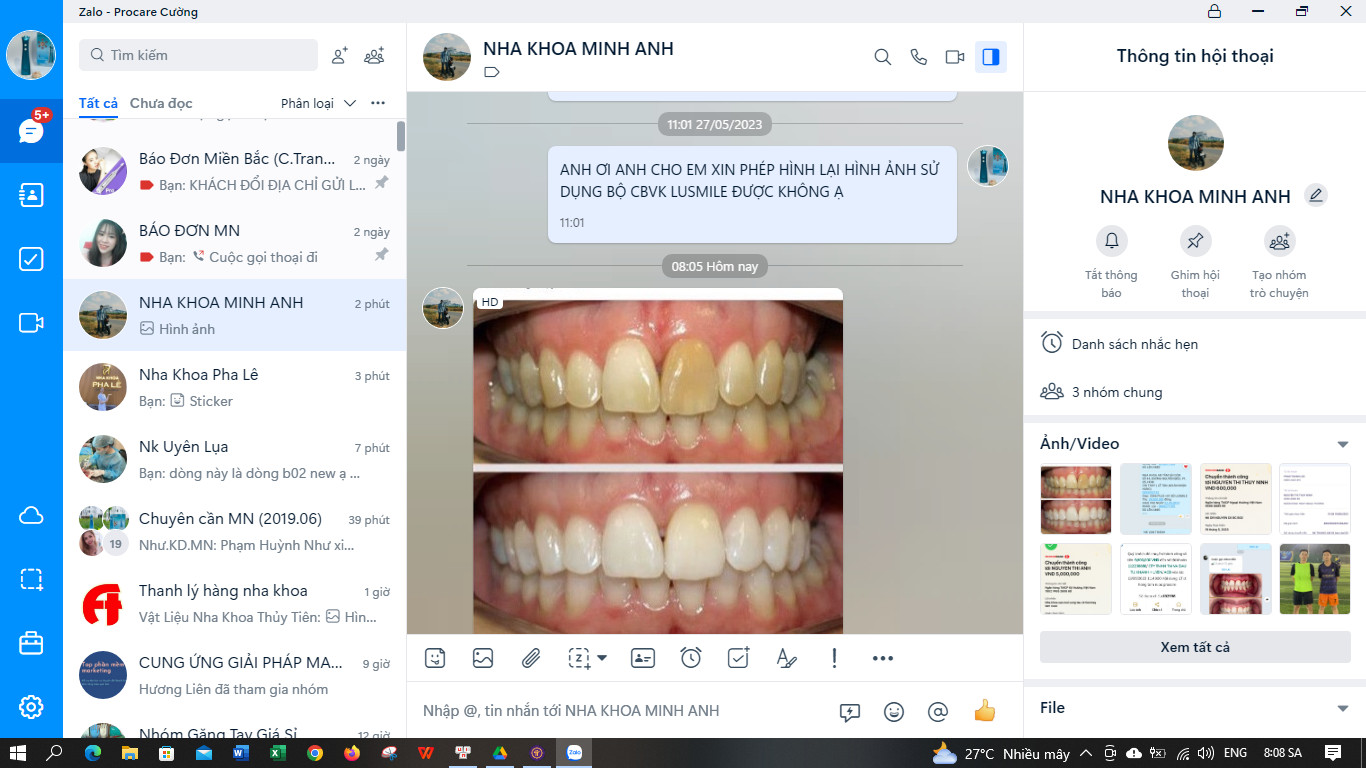The image size is (1366, 768).
Task: Expand the File section arrow
Action: click(1343, 708)
